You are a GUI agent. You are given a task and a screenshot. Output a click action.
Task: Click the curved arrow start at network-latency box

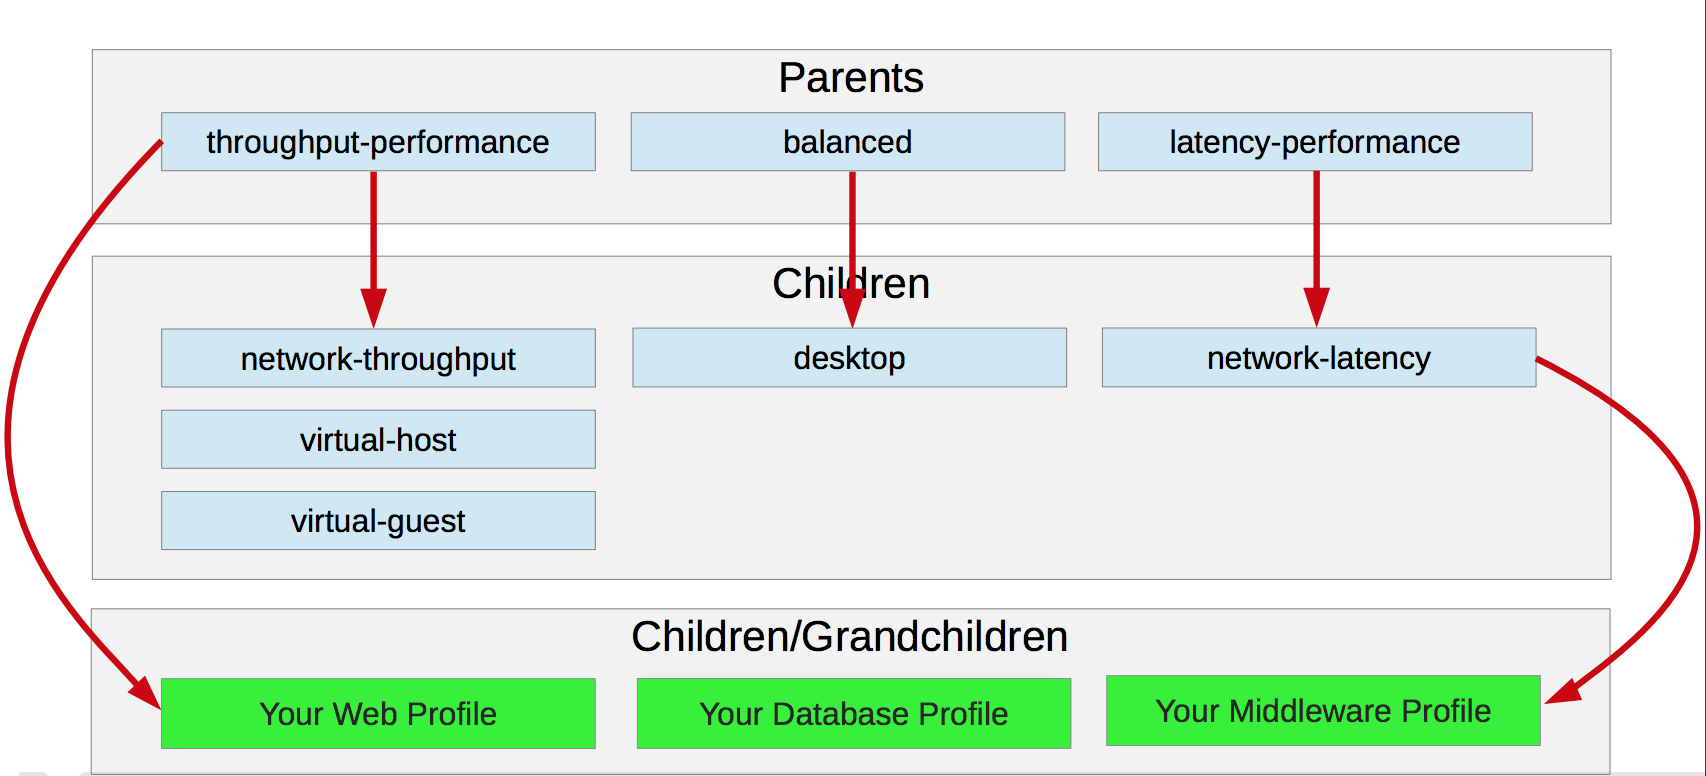point(1542,360)
